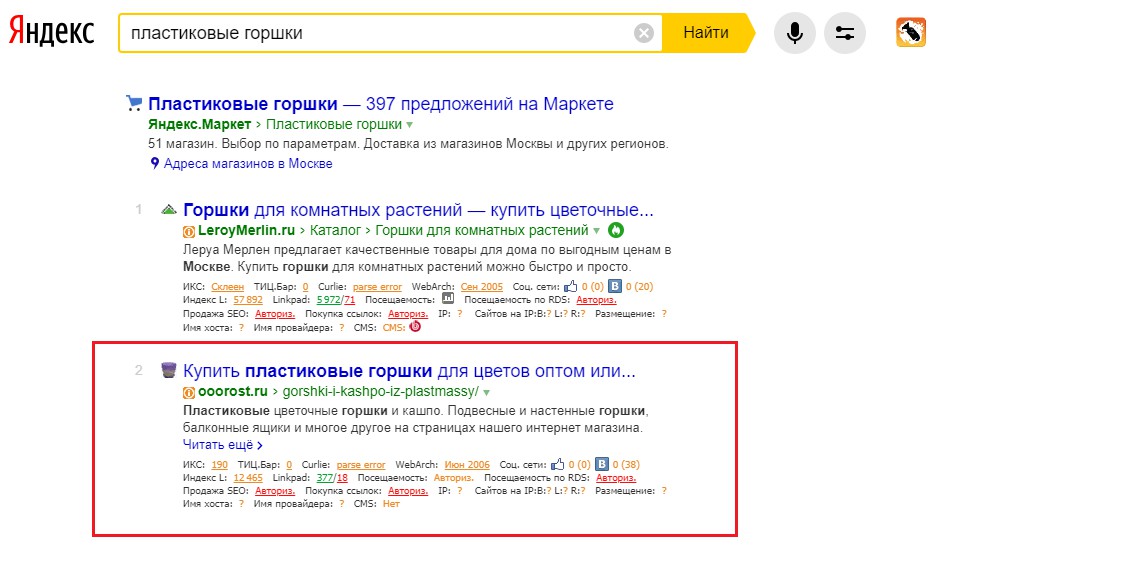The image size is (1131, 584).
Task: Open the Каталог breadcrumb of LeroyMerlin
Action: click(x=335, y=231)
